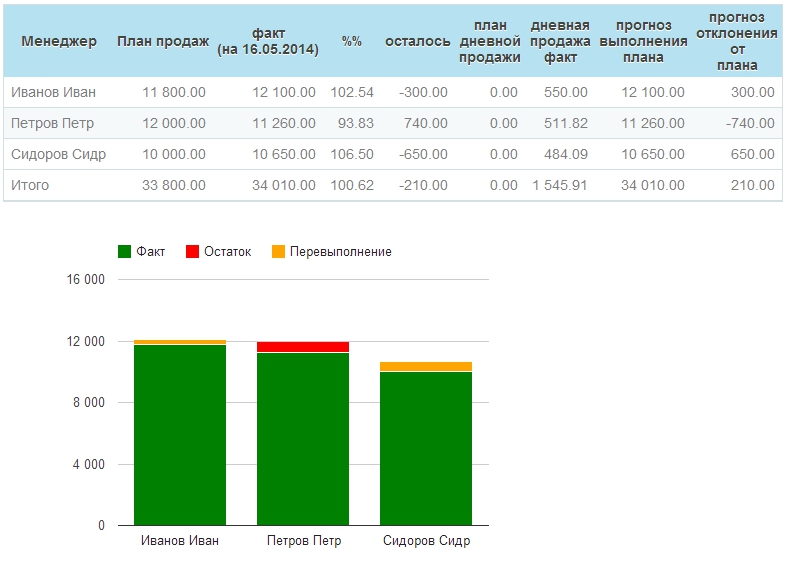Select the Петров Петр table row name

tap(51, 123)
